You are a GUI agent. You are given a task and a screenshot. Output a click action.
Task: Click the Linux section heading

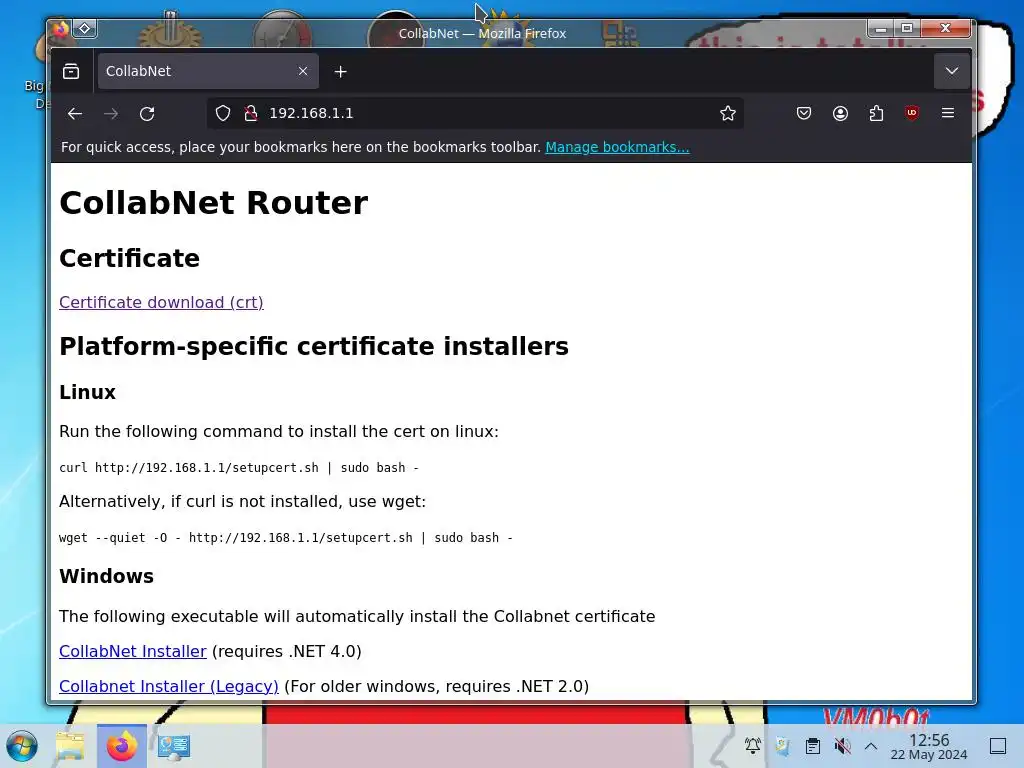click(88, 392)
